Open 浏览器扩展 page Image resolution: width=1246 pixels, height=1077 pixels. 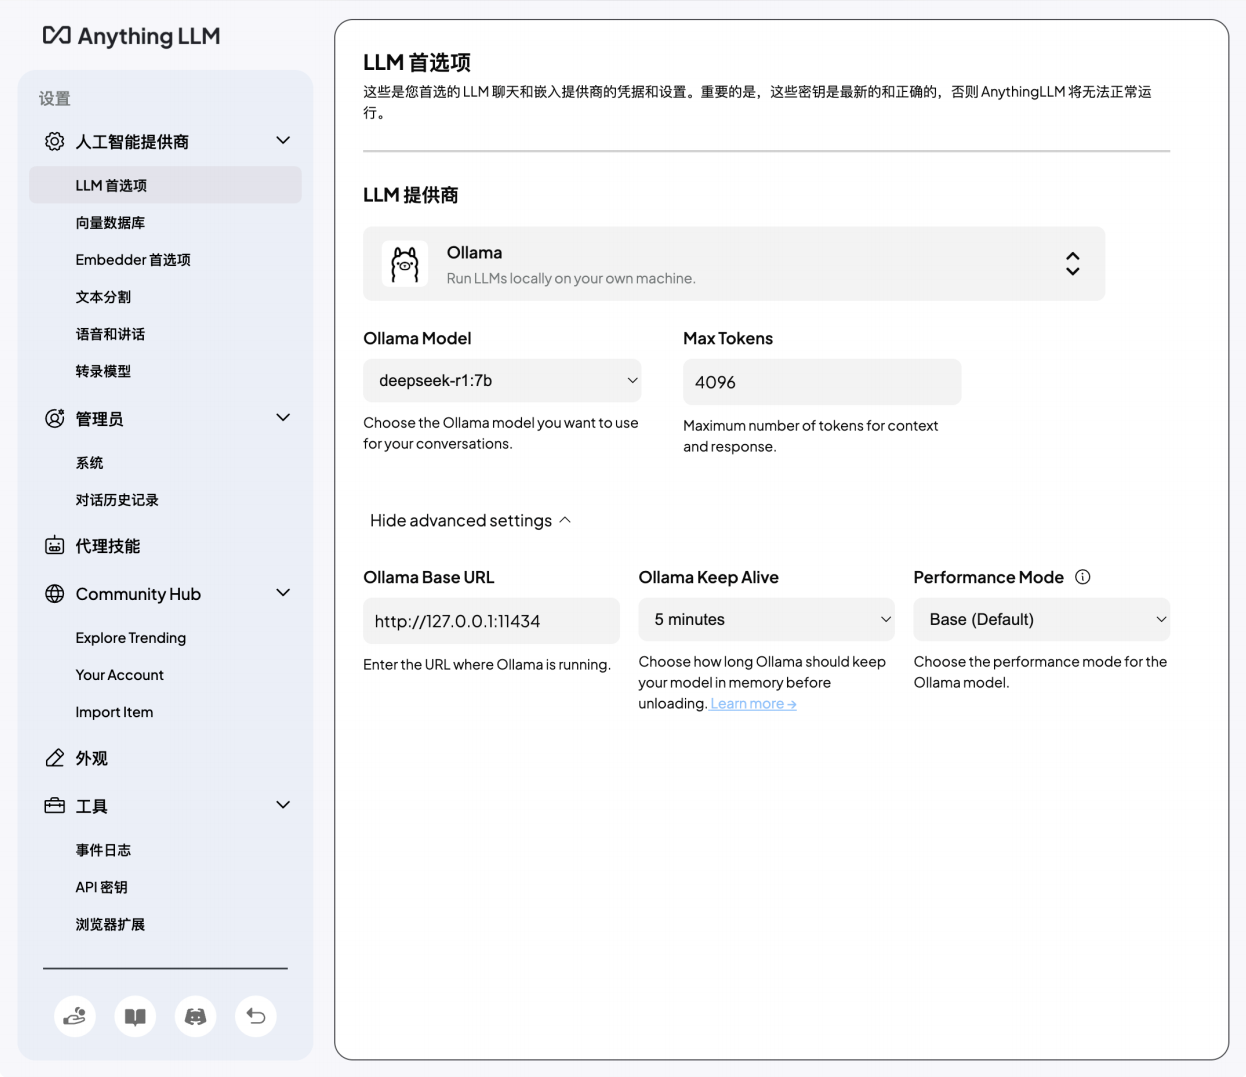point(110,924)
